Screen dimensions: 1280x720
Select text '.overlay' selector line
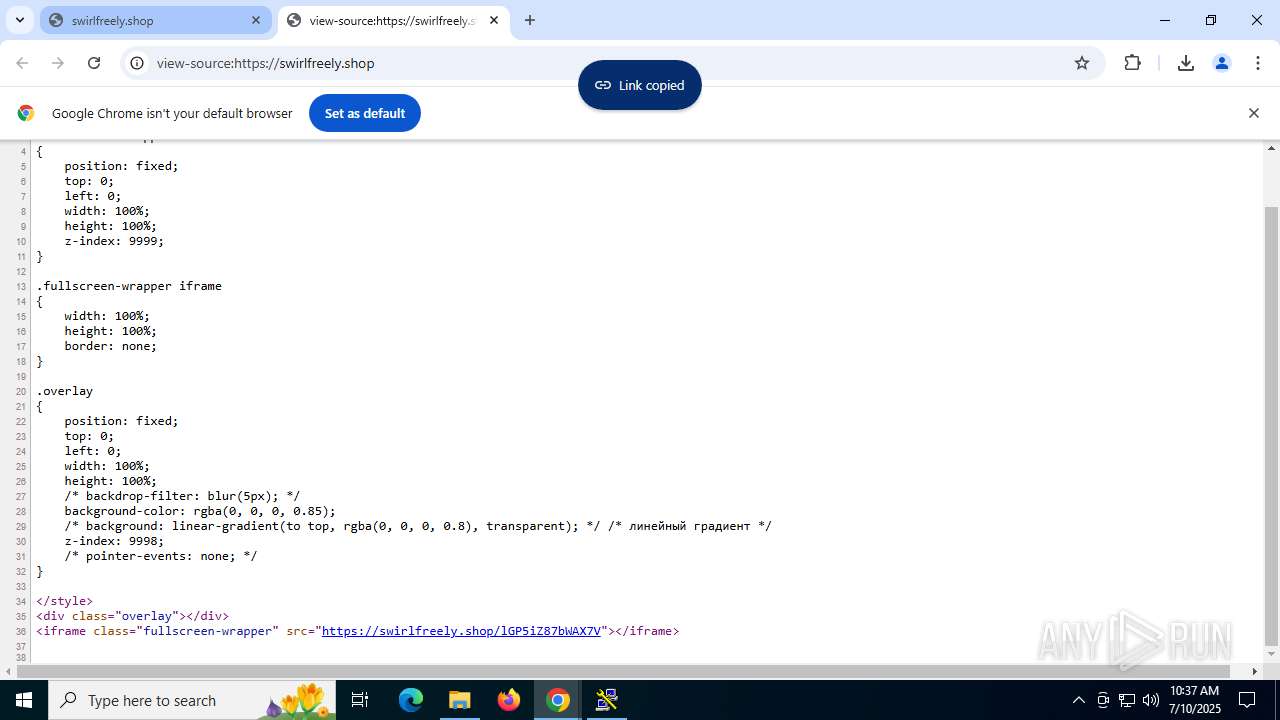[65, 391]
